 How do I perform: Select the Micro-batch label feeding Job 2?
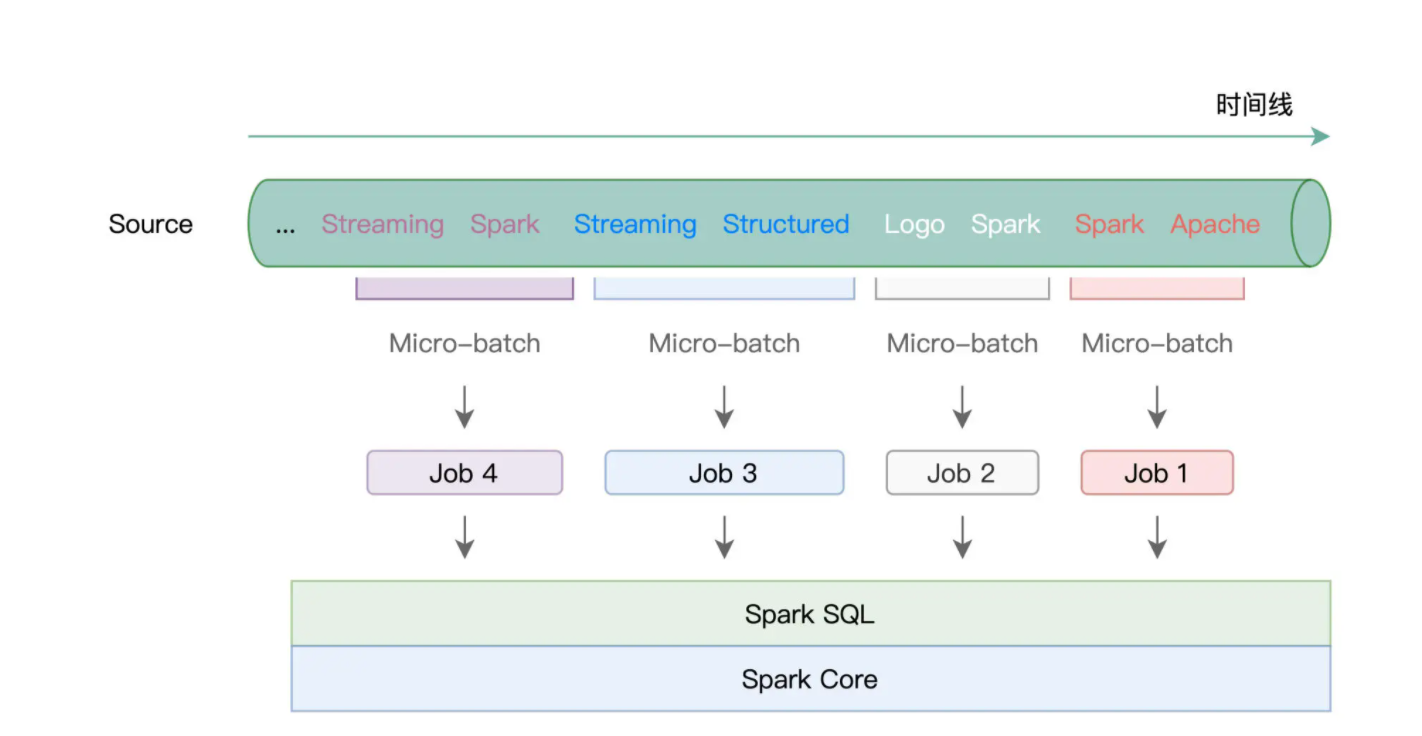click(963, 344)
